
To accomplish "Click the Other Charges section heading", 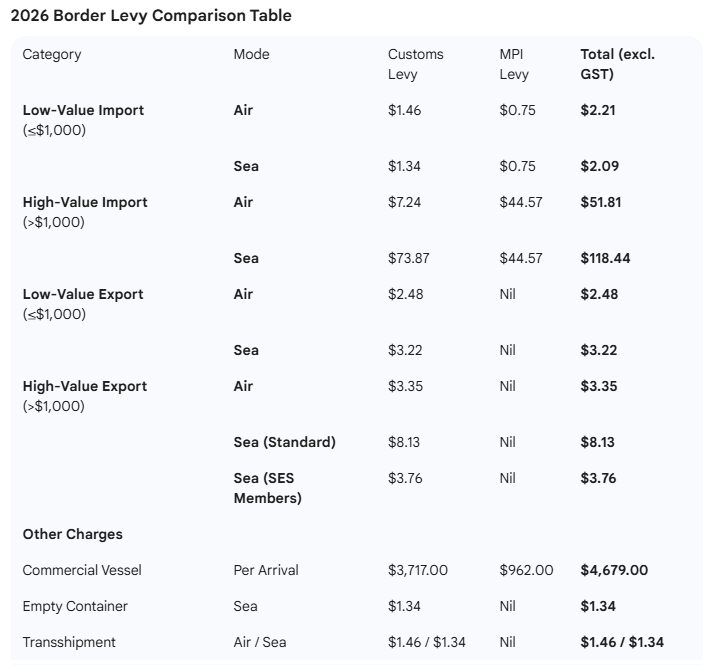I will pos(73,534).
